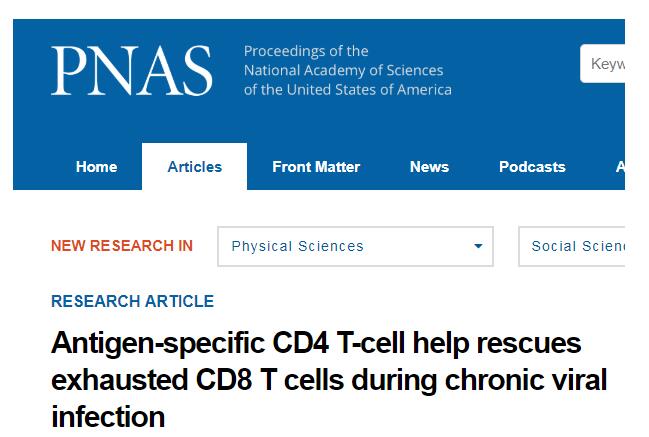Expand the Social Sciences dropdown

coord(572,246)
